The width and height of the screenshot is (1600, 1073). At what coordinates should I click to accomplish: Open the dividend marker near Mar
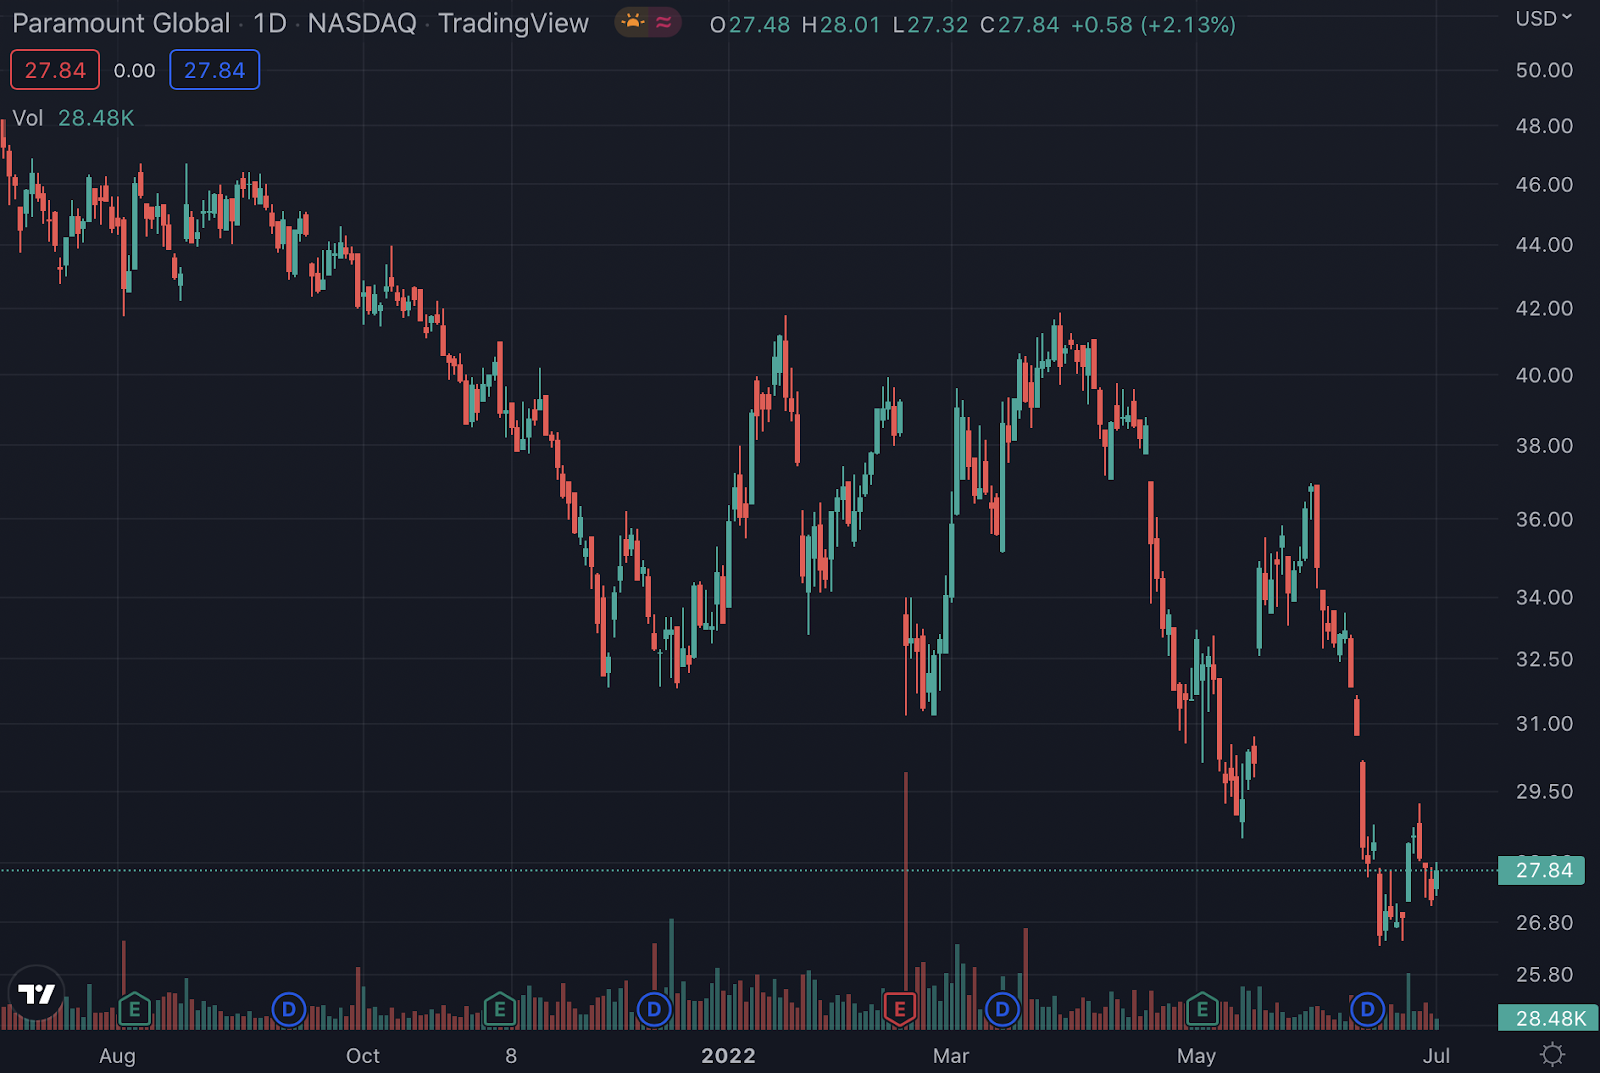[1002, 1009]
